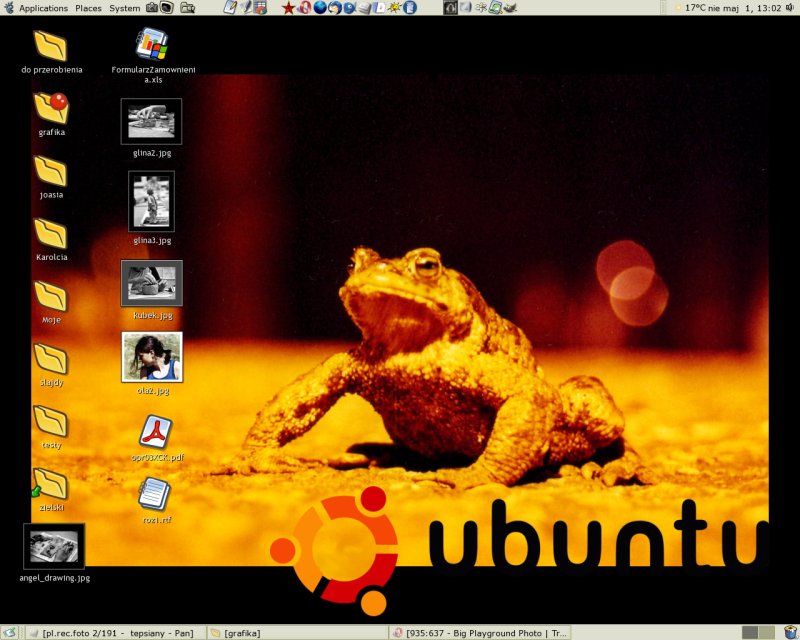Switch to the second workspace in pager

[767, 633]
